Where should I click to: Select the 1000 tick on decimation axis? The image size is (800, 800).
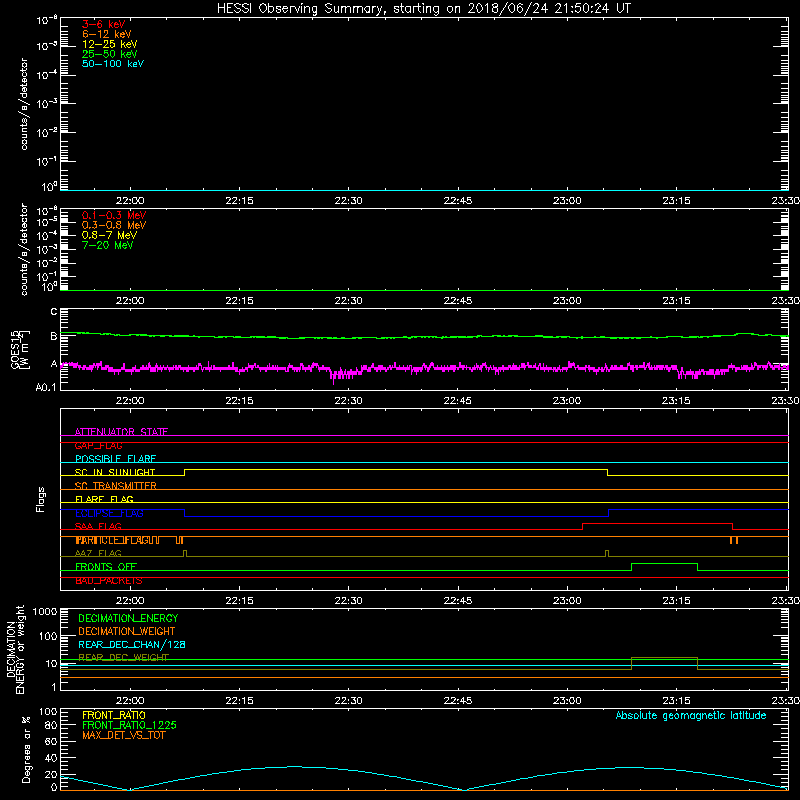45,612
